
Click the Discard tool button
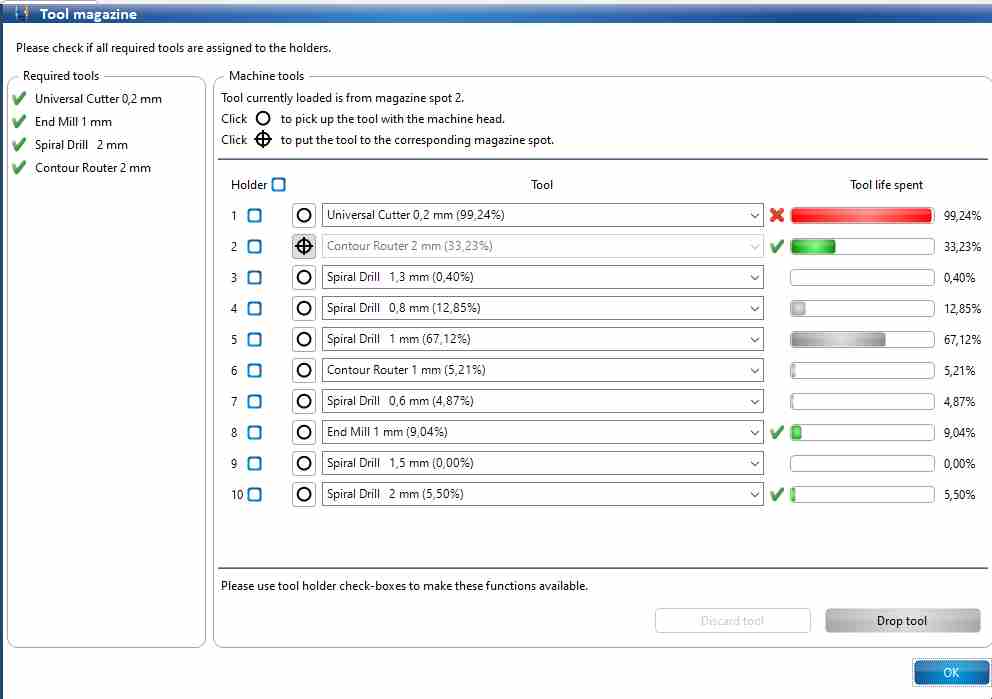pyautogui.click(x=733, y=621)
